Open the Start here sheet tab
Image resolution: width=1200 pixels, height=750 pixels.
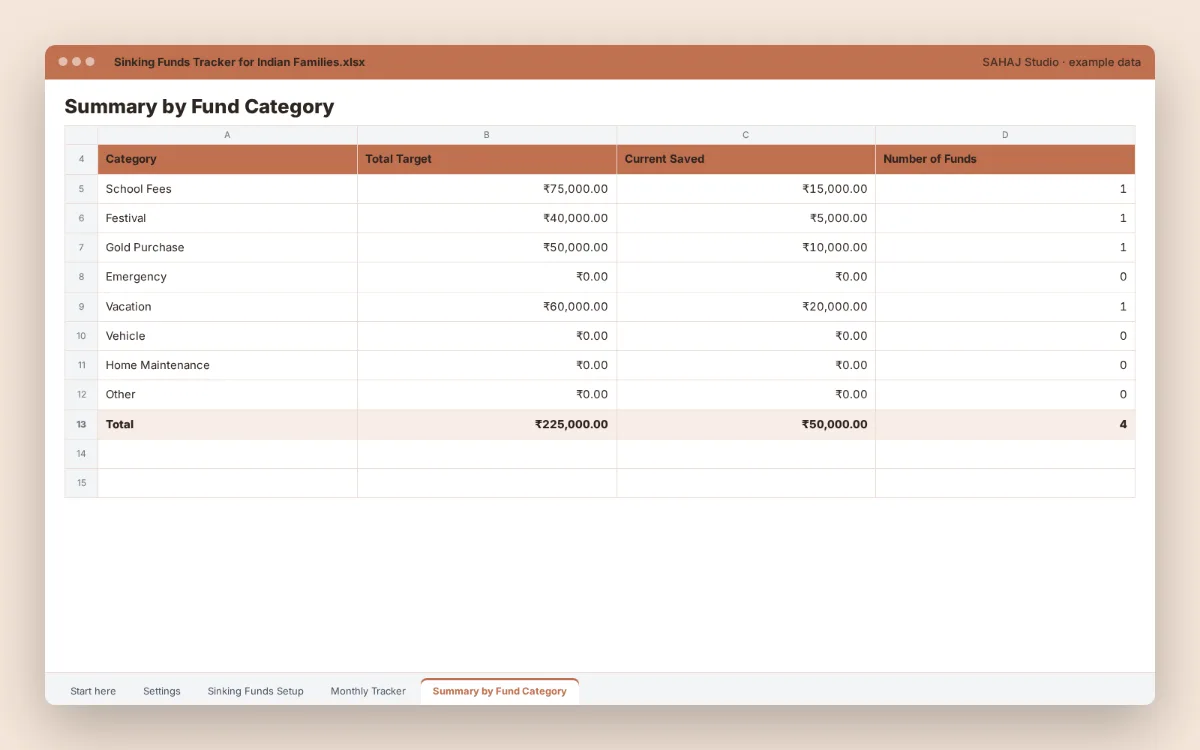point(93,691)
